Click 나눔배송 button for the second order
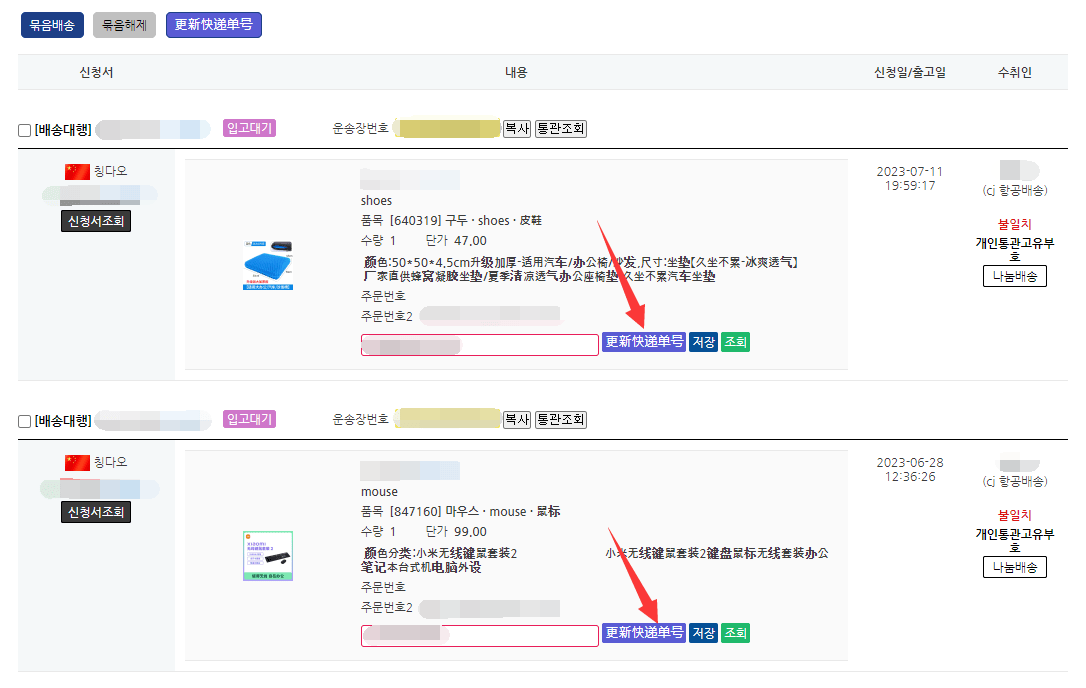The width and height of the screenshot is (1086, 688). tap(1015, 567)
